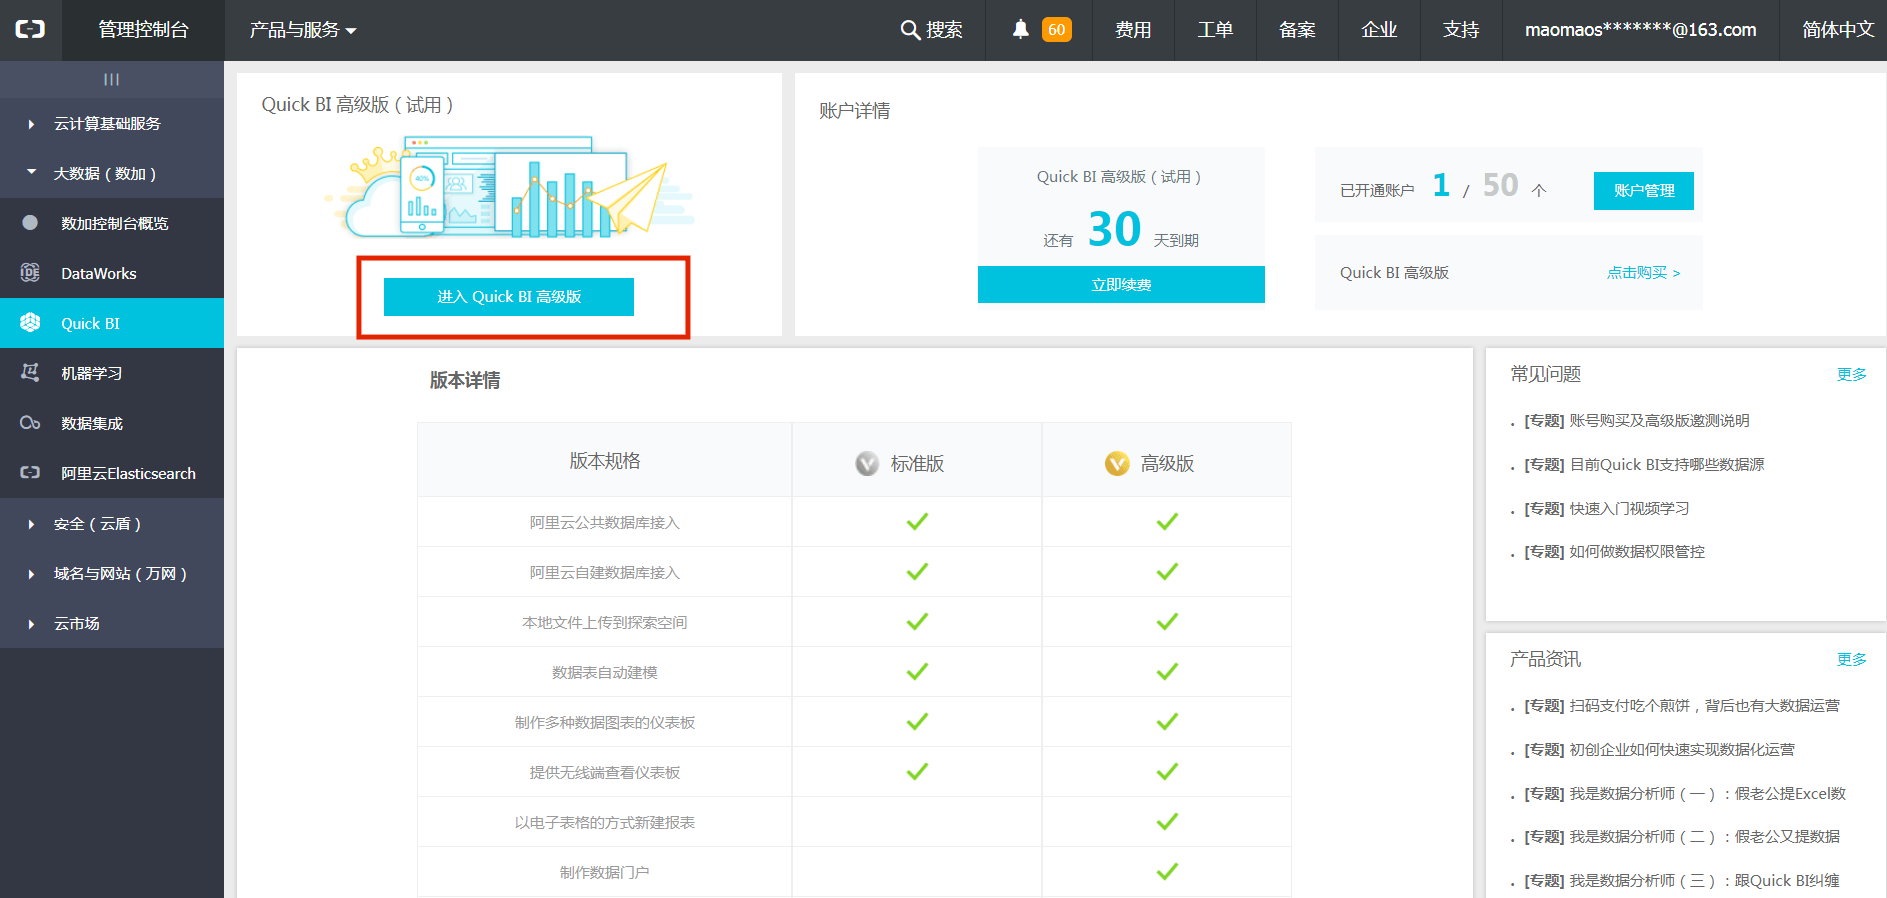This screenshot has height=898, width=1887.
Task: Open 简体中文 language selector
Action: [1838, 30]
